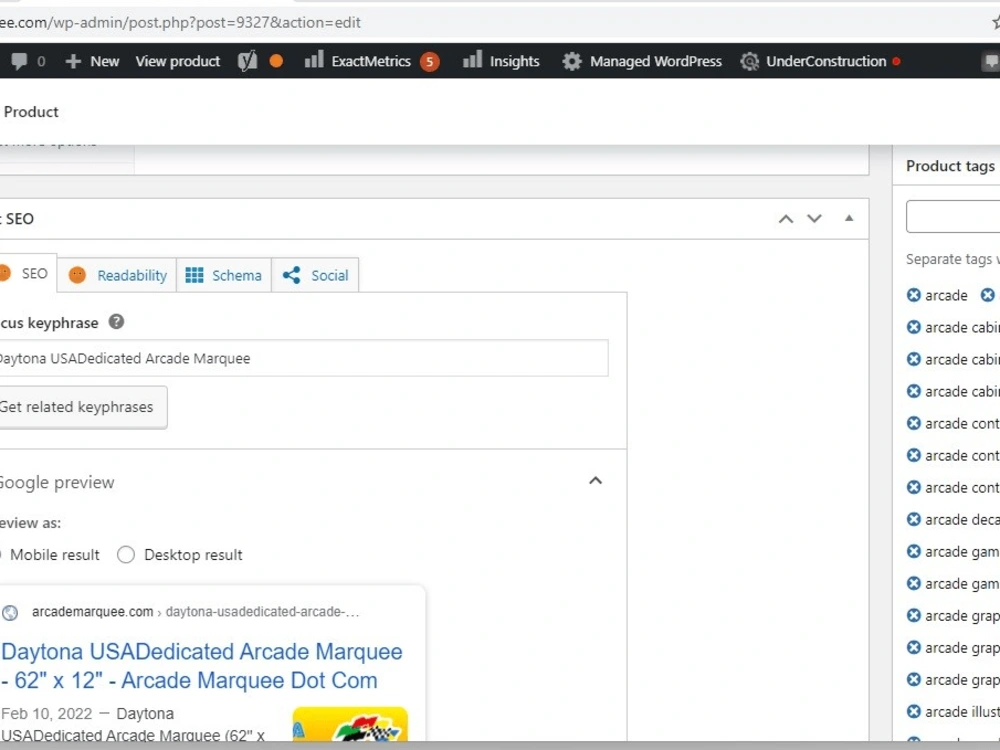
Task: Click Get related keyphrases button
Action: pos(83,407)
